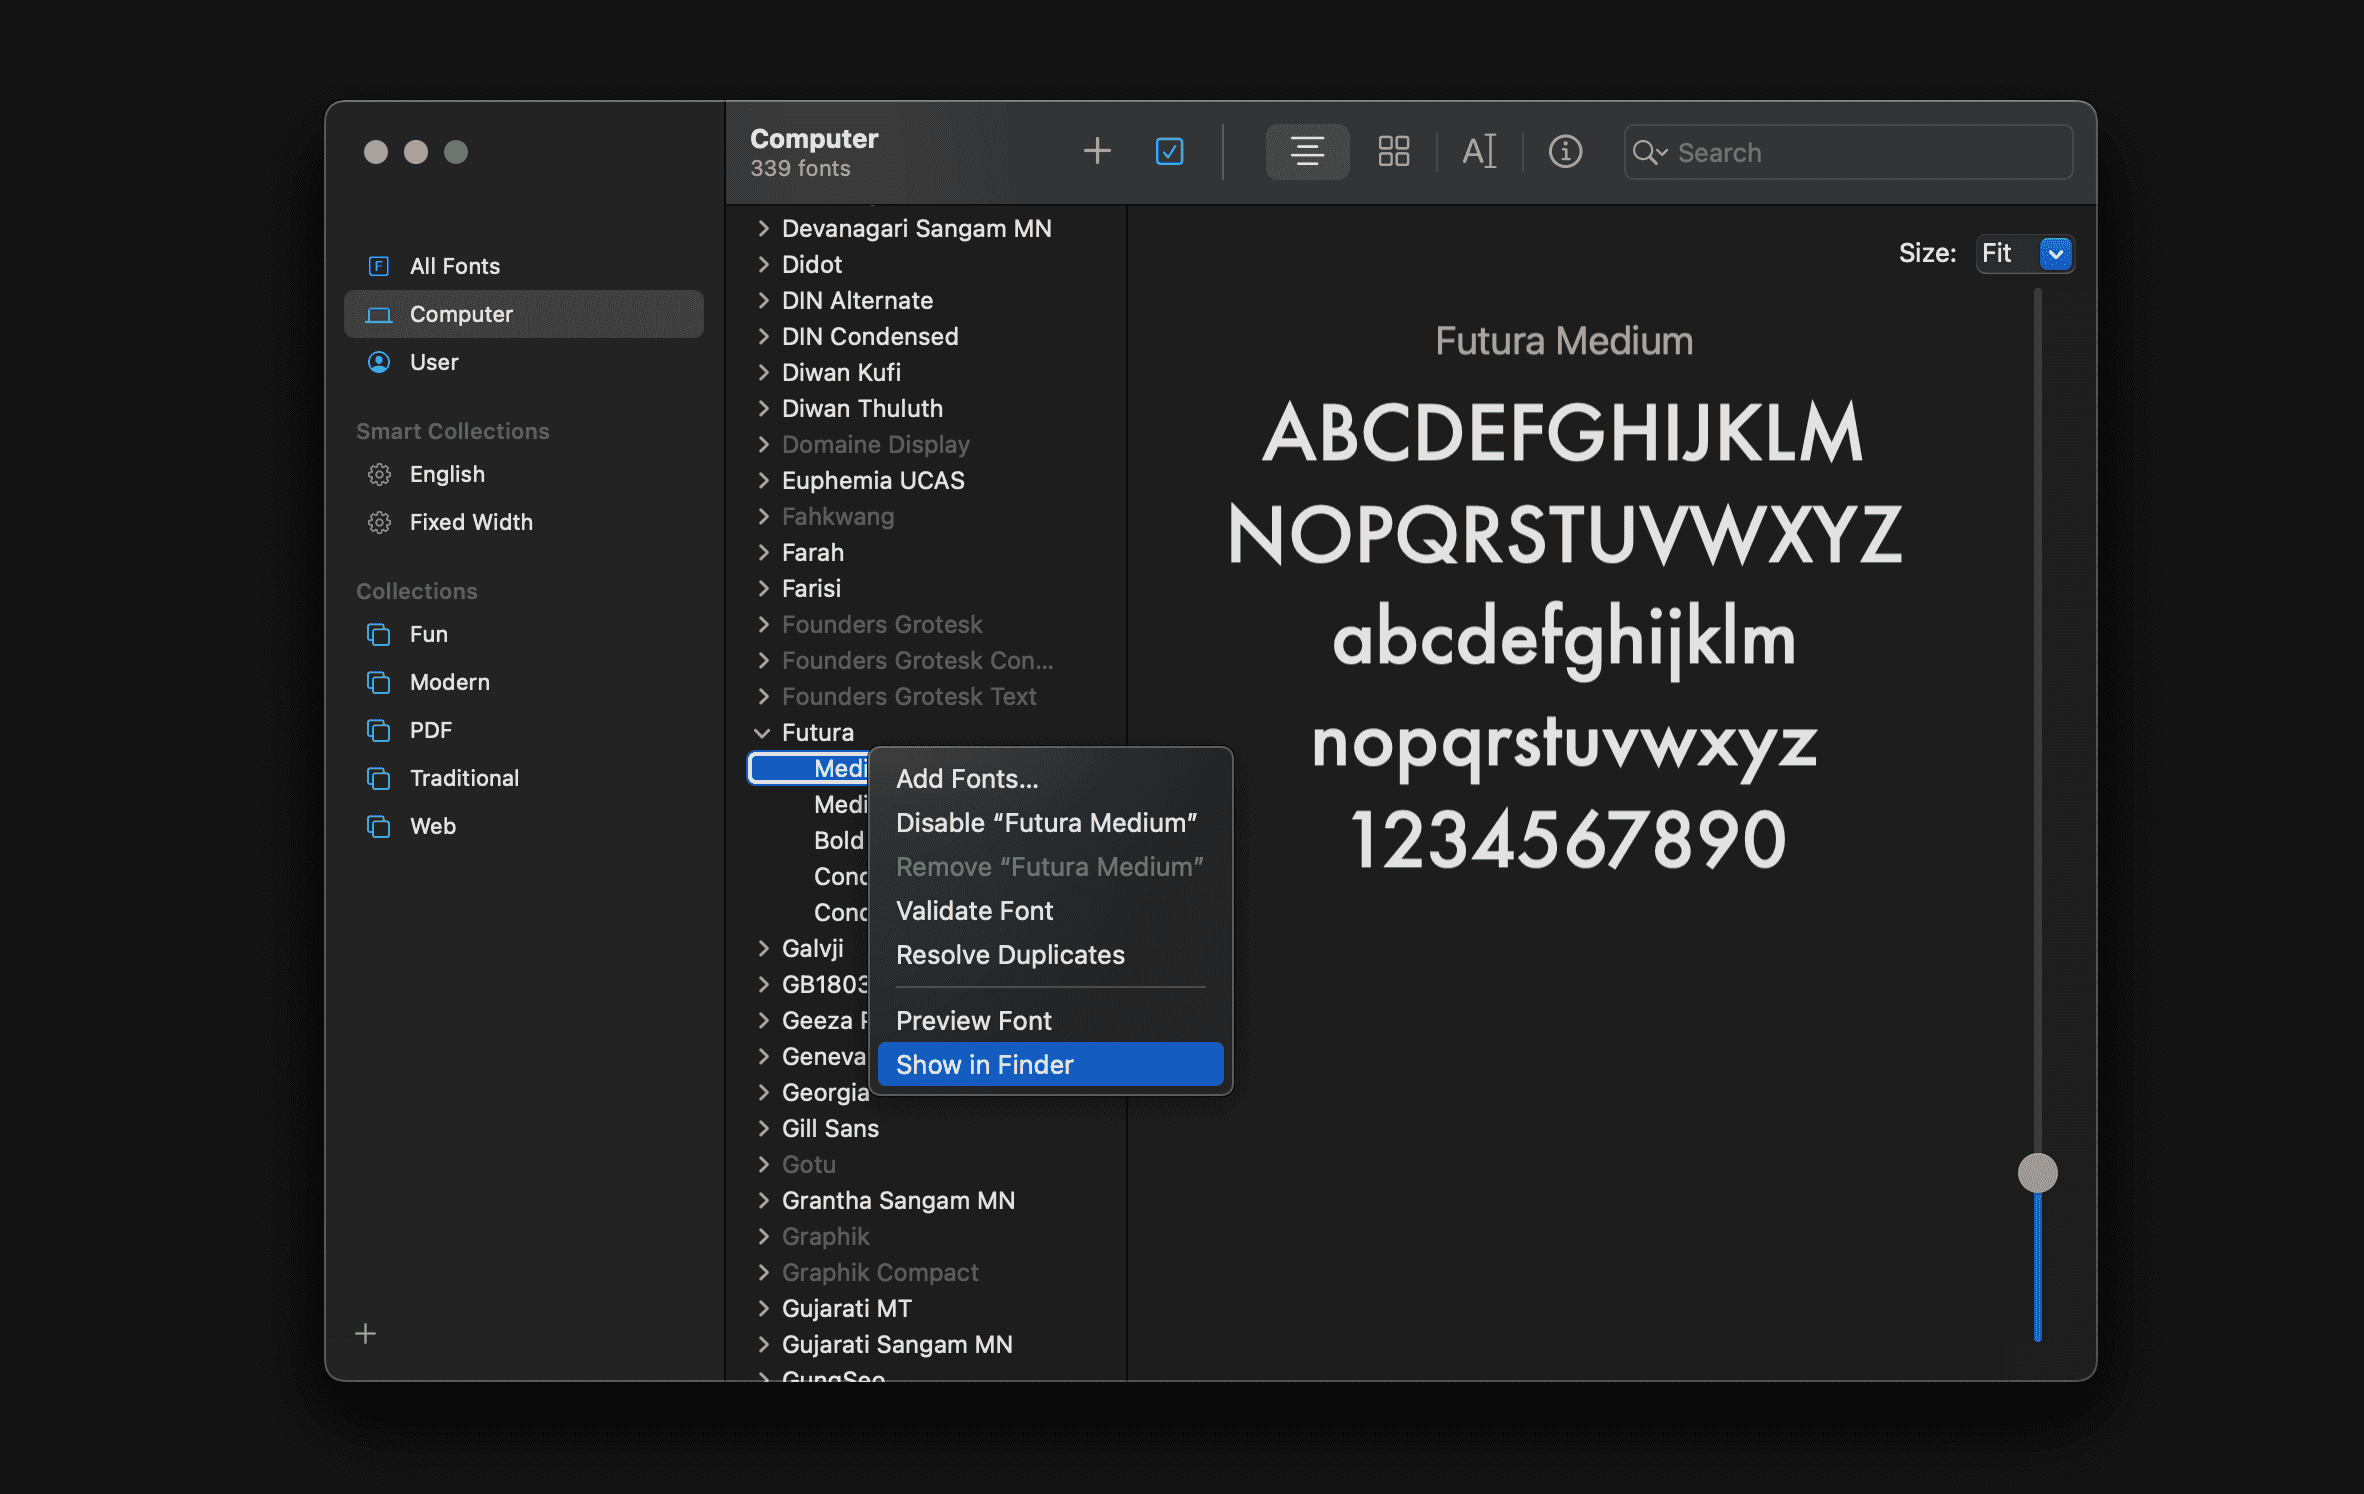
Task: Toggle the font enable checkmark in toolbar
Action: [x=1168, y=151]
